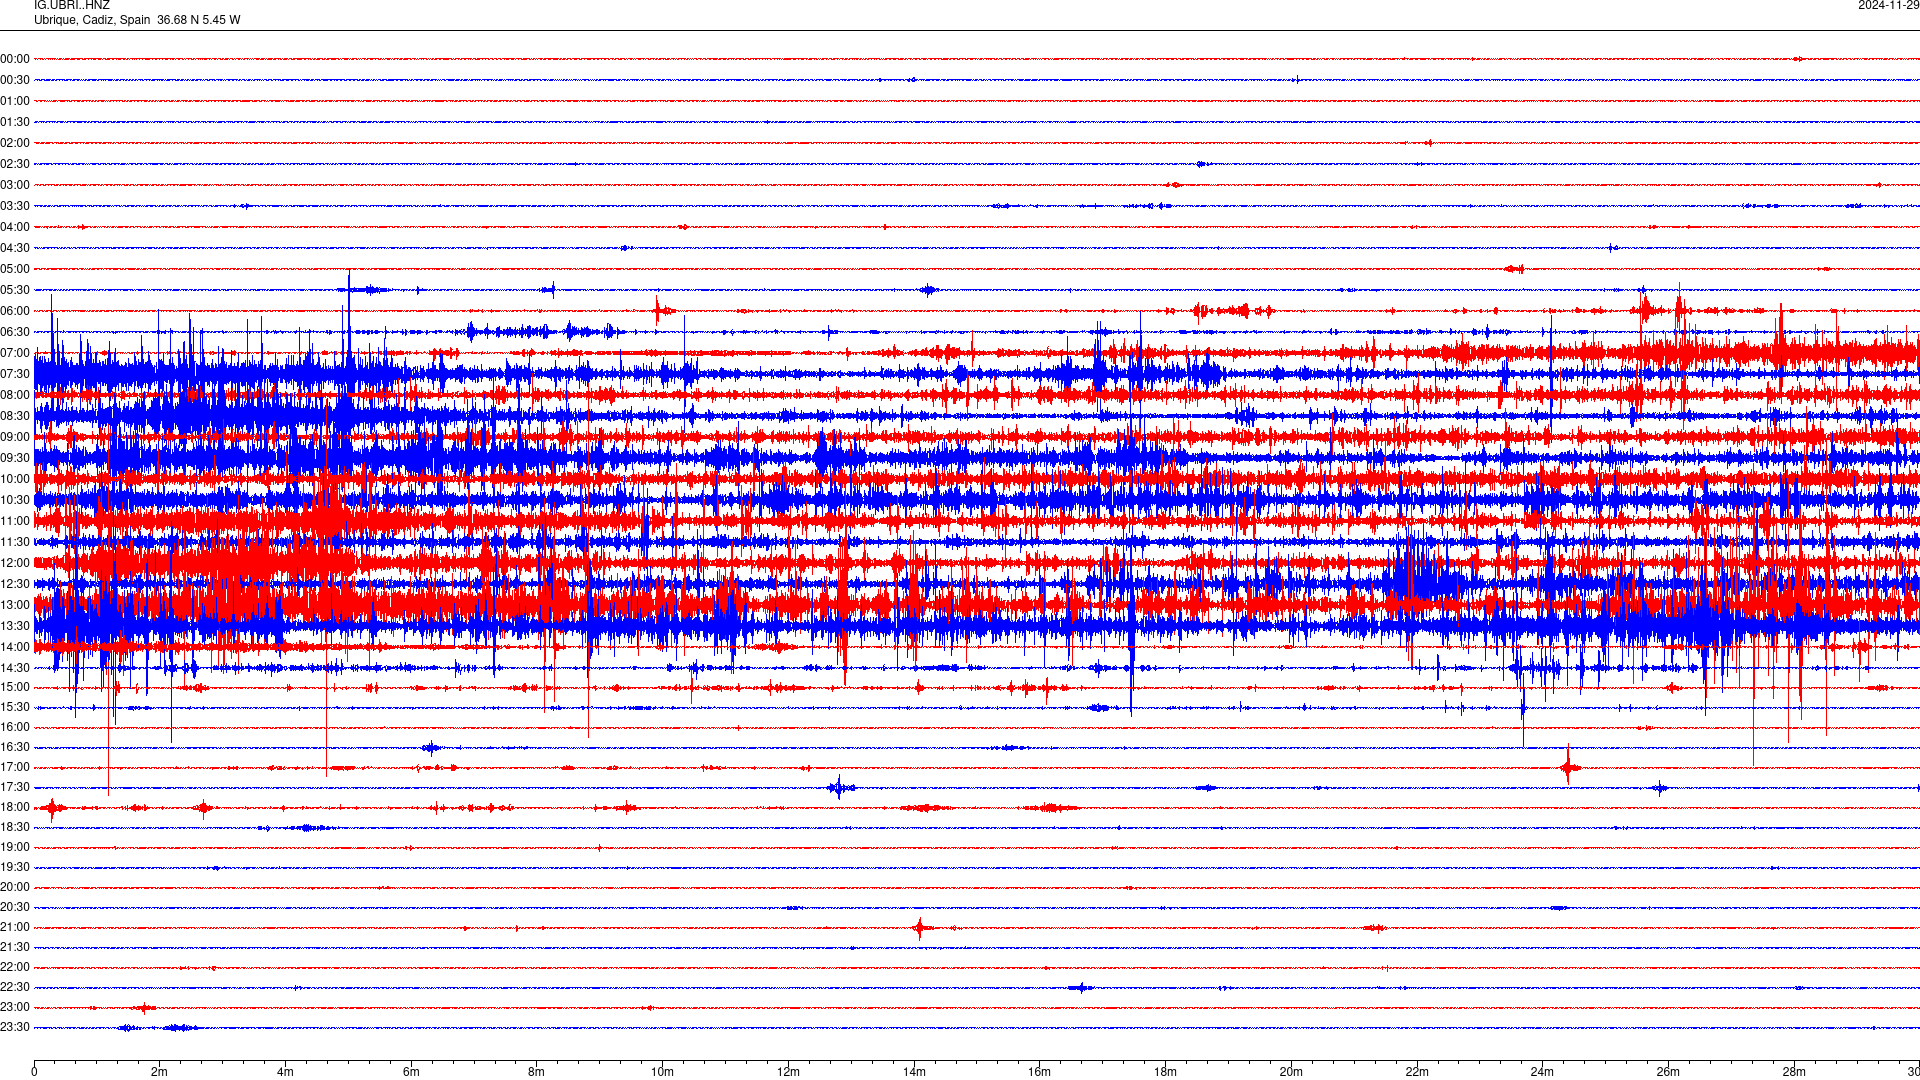The image size is (1920, 1080).
Task: Select the 14:00 row label
Action: (15, 647)
